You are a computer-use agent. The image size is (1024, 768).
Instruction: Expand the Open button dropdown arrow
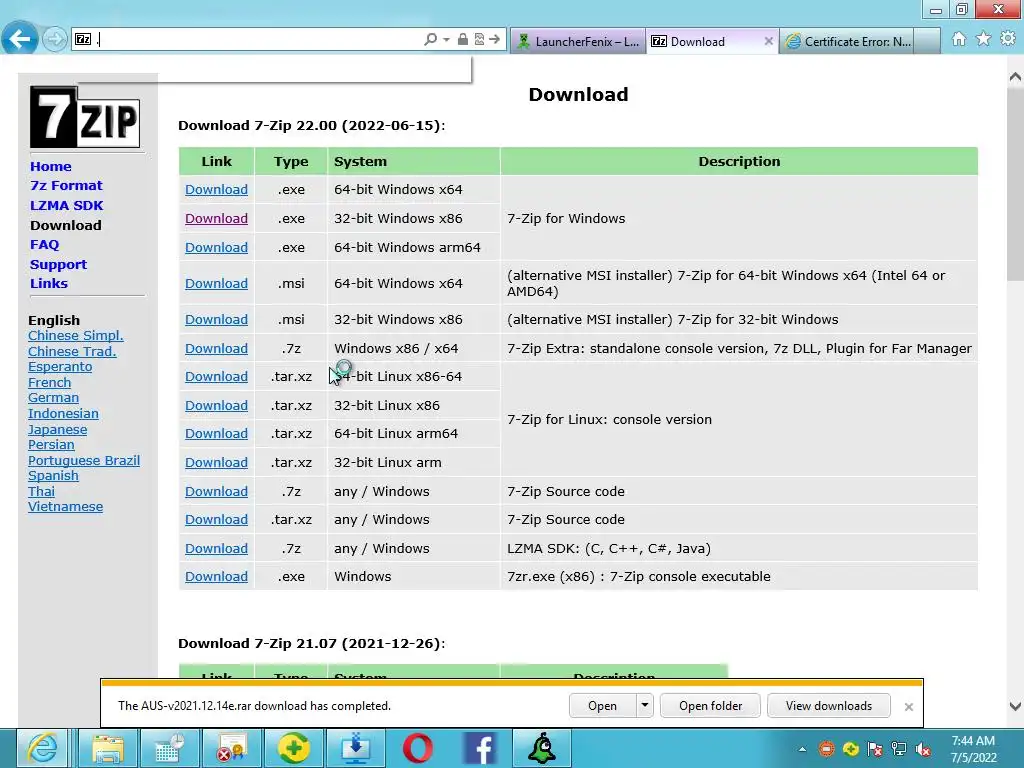pos(645,706)
